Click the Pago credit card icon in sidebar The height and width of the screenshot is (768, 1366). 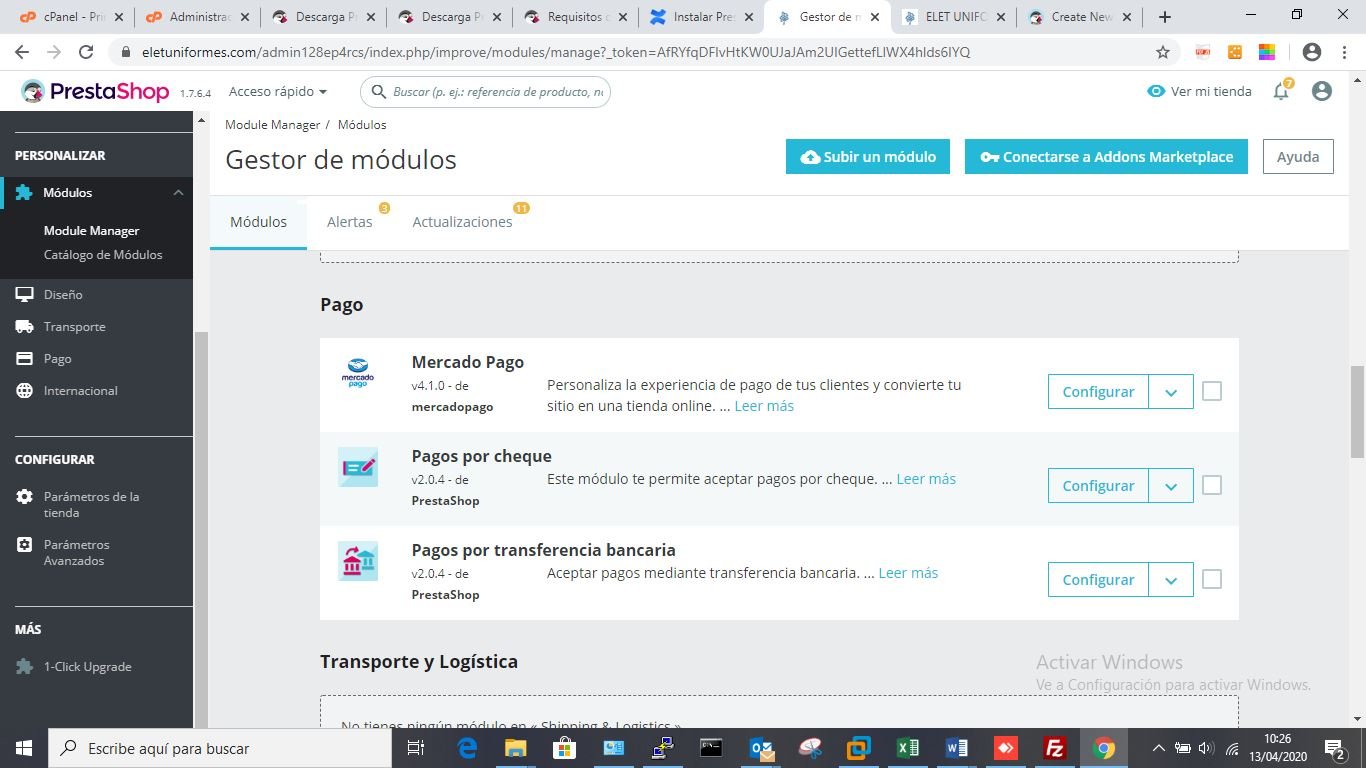tap(25, 359)
